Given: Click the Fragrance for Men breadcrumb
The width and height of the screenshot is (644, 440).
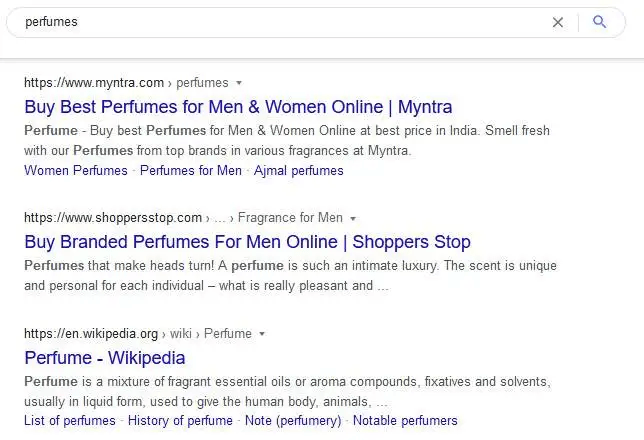Looking at the screenshot, I should point(290,218).
